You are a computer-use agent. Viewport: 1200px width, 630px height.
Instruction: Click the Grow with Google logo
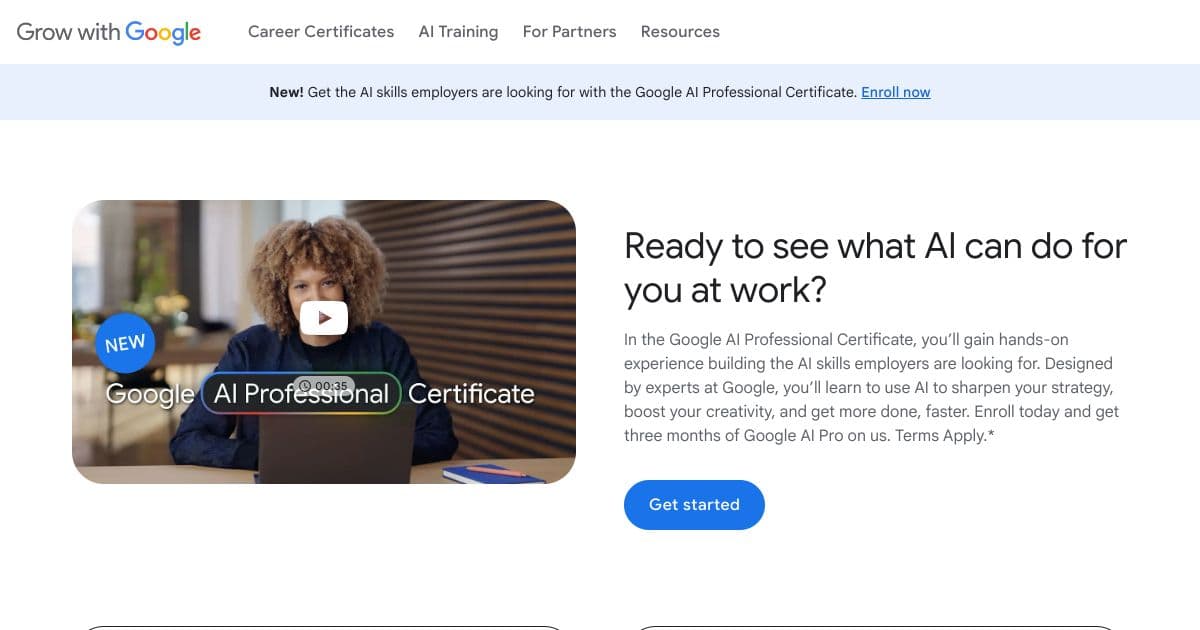(109, 32)
